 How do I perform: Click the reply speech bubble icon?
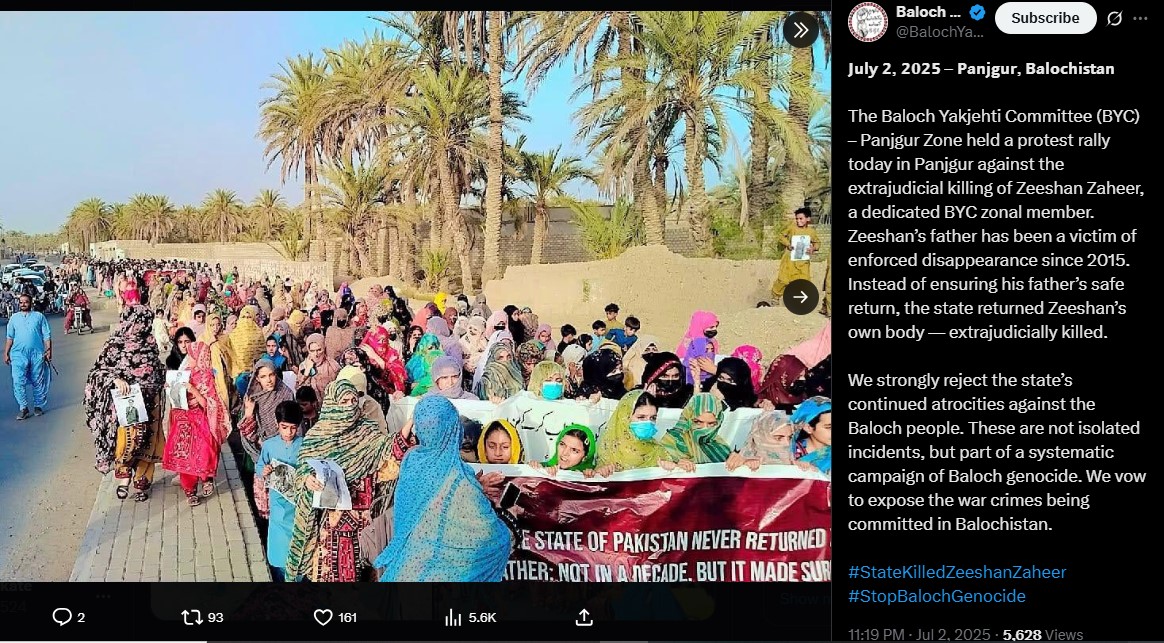click(62, 617)
